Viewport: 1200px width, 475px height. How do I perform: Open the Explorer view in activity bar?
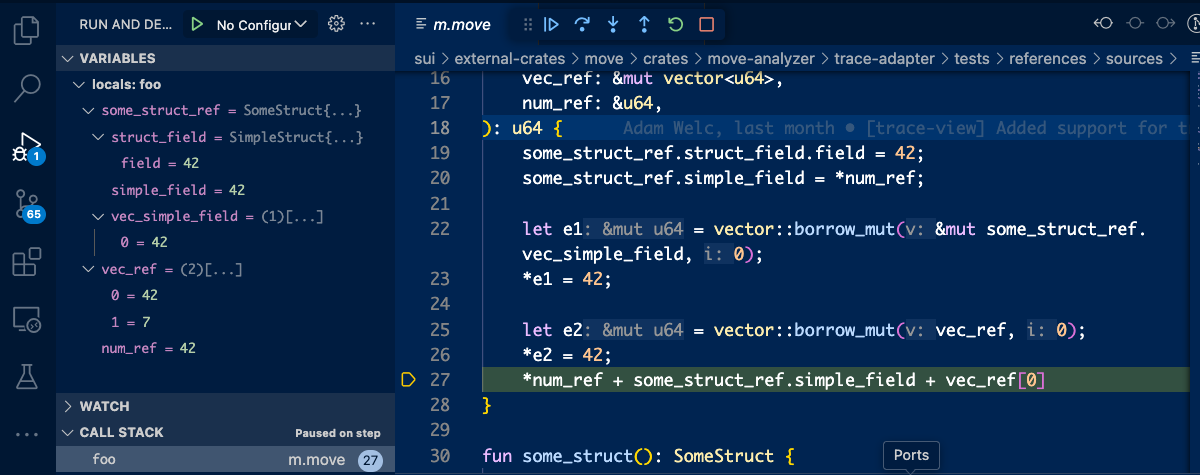click(x=27, y=31)
